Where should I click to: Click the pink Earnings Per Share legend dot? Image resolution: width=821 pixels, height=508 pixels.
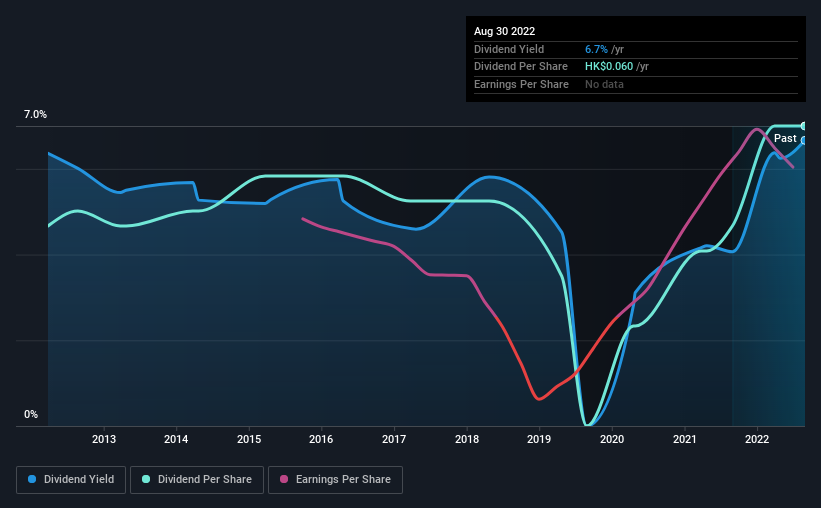[284, 479]
